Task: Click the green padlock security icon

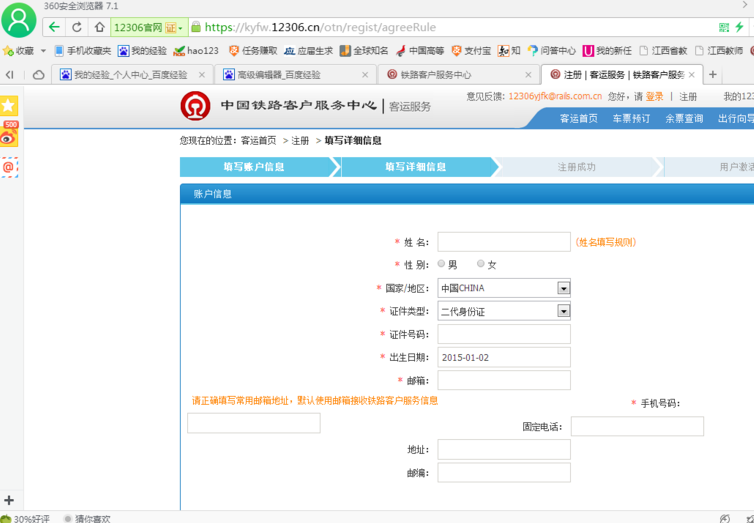Action: click(x=196, y=26)
